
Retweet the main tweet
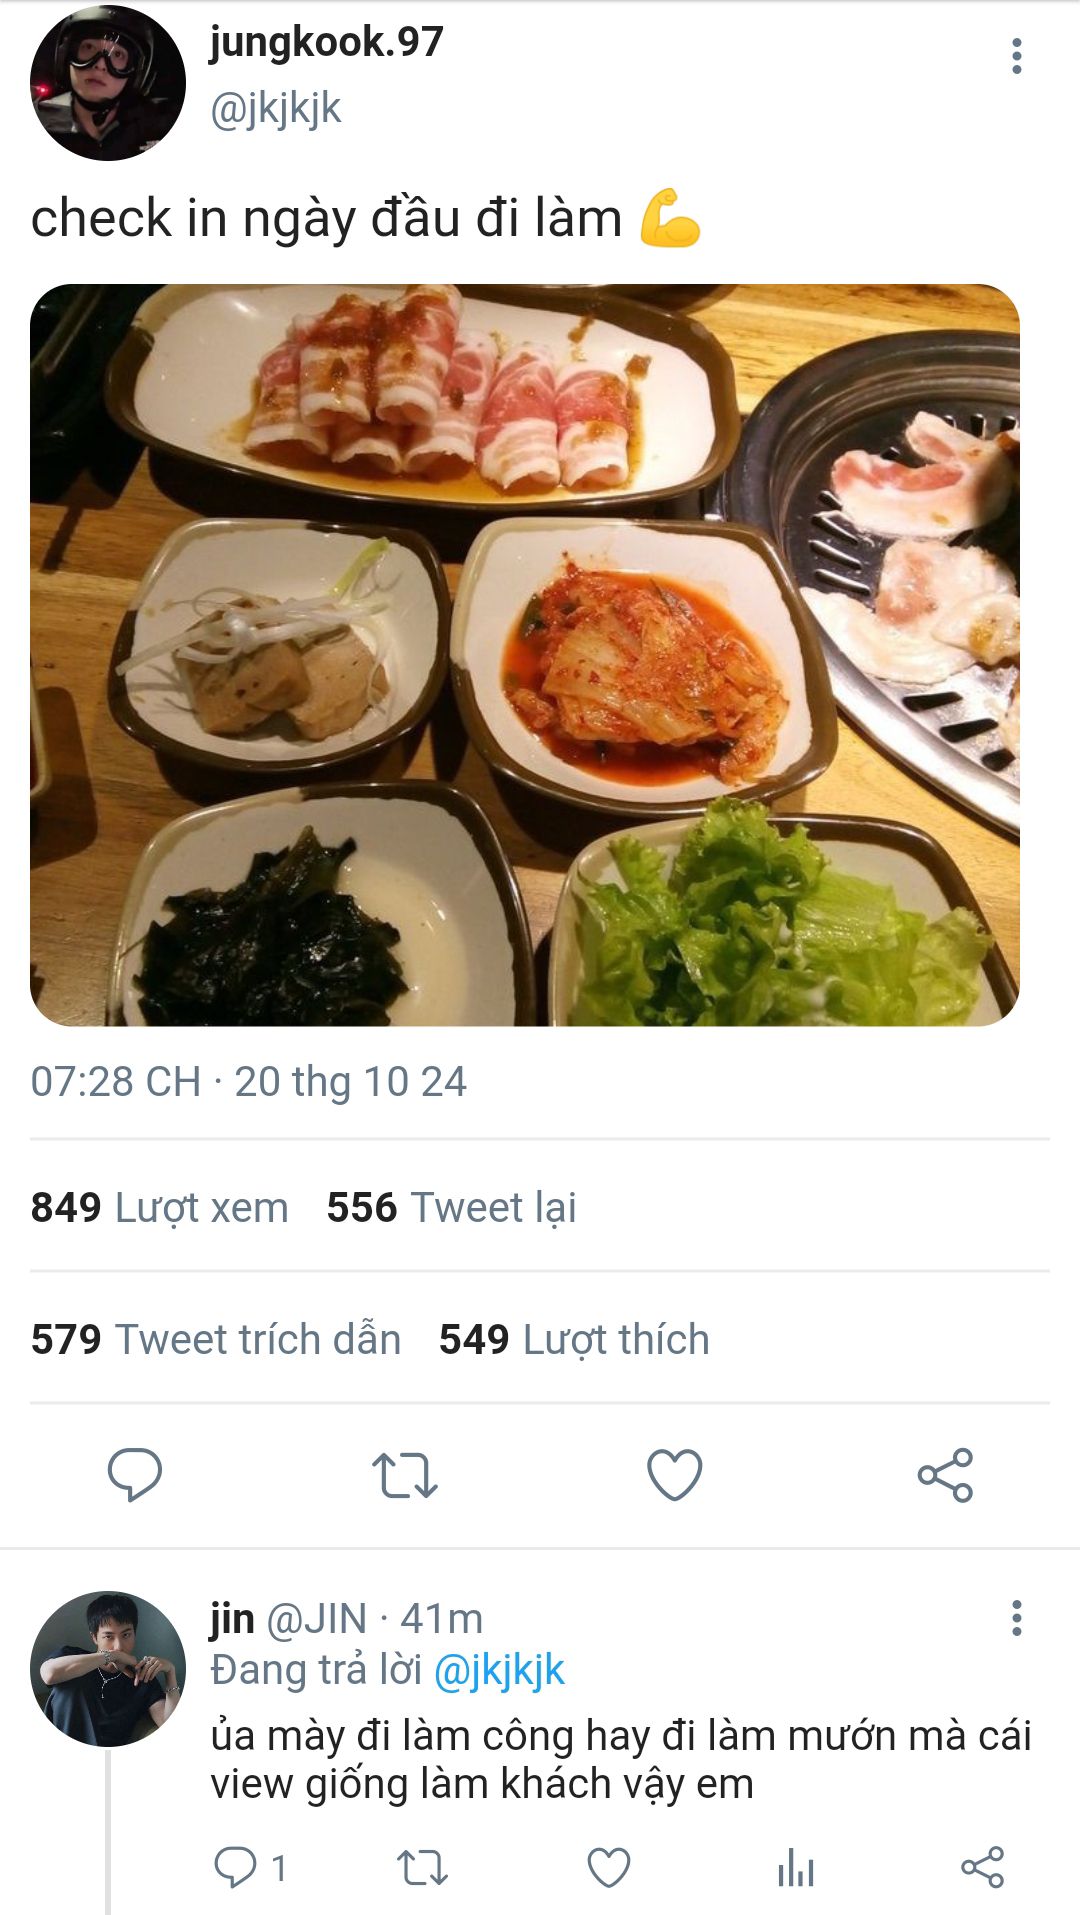tap(404, 1474)
